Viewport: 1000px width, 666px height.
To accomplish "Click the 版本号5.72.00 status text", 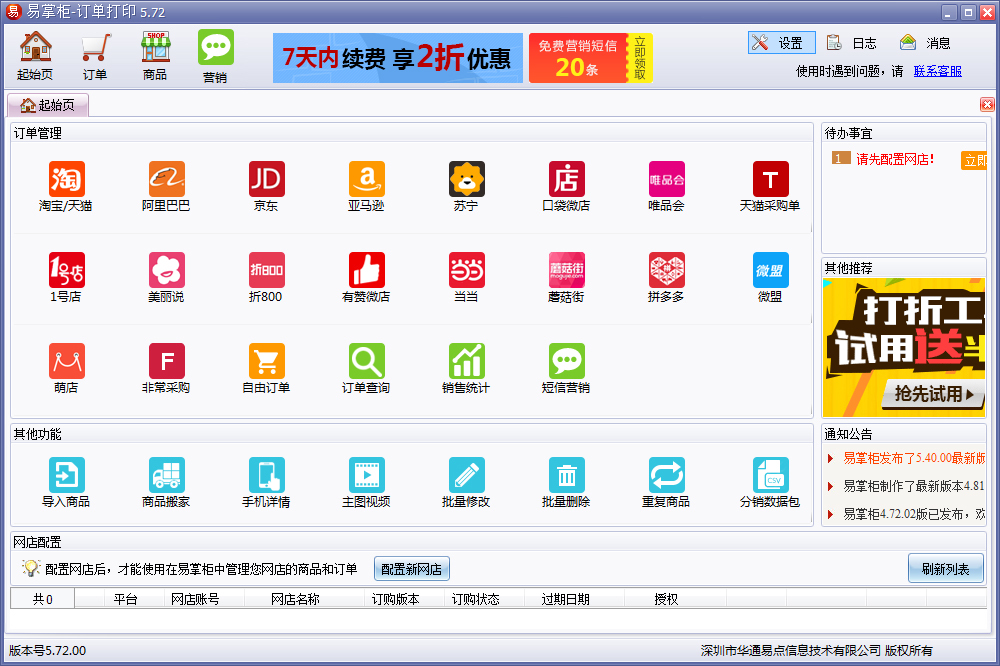I will (47, 651).
